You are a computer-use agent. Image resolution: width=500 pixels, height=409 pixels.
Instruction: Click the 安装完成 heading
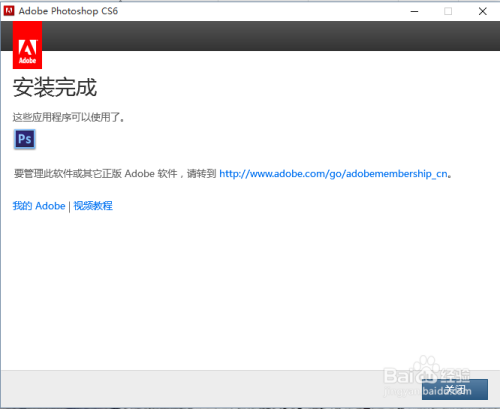coord(55,87)
